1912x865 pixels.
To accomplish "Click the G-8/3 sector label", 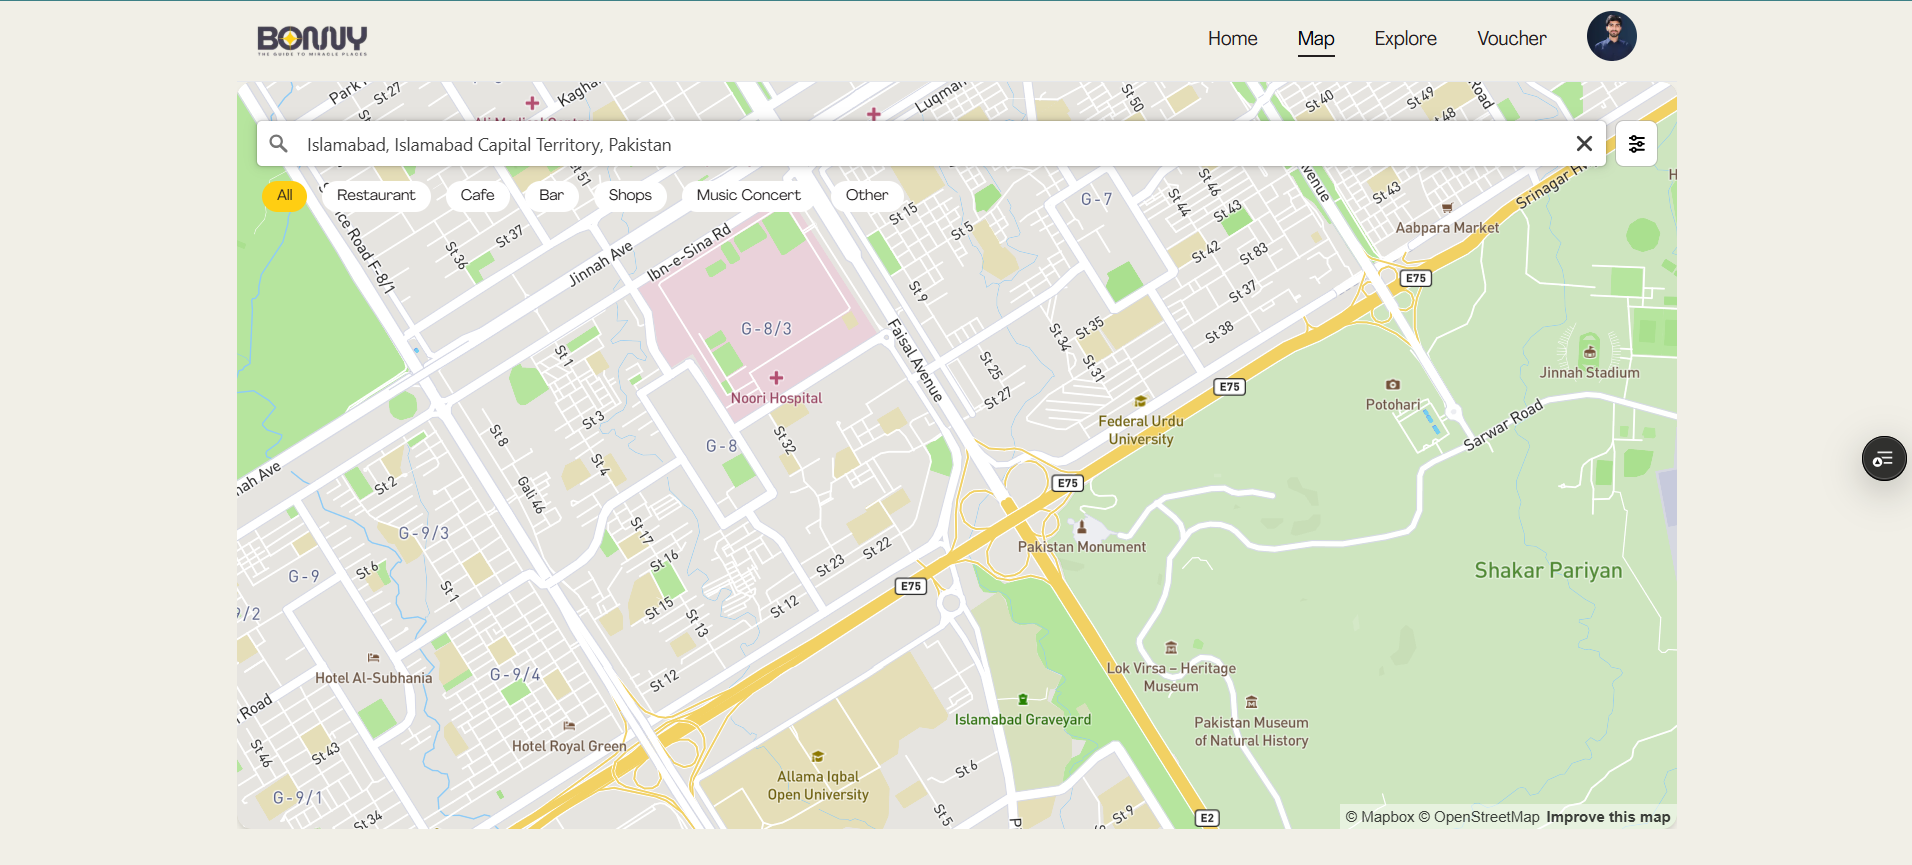I will (x=766, y=329).
